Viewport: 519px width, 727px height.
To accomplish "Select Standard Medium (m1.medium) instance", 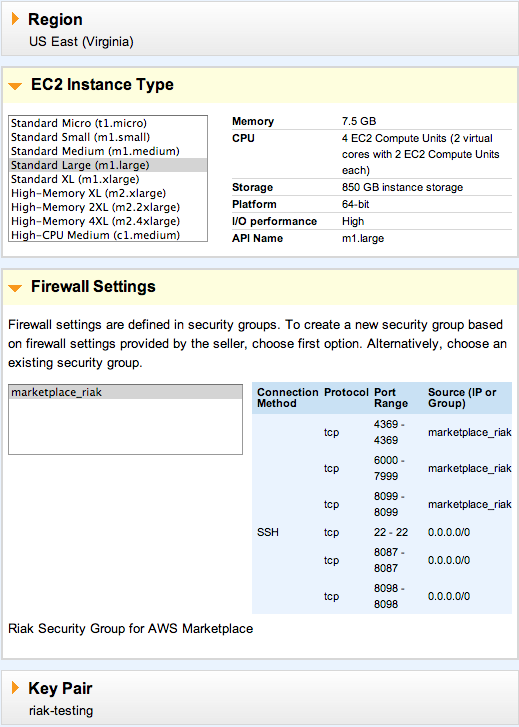I will tap(108, 151).
